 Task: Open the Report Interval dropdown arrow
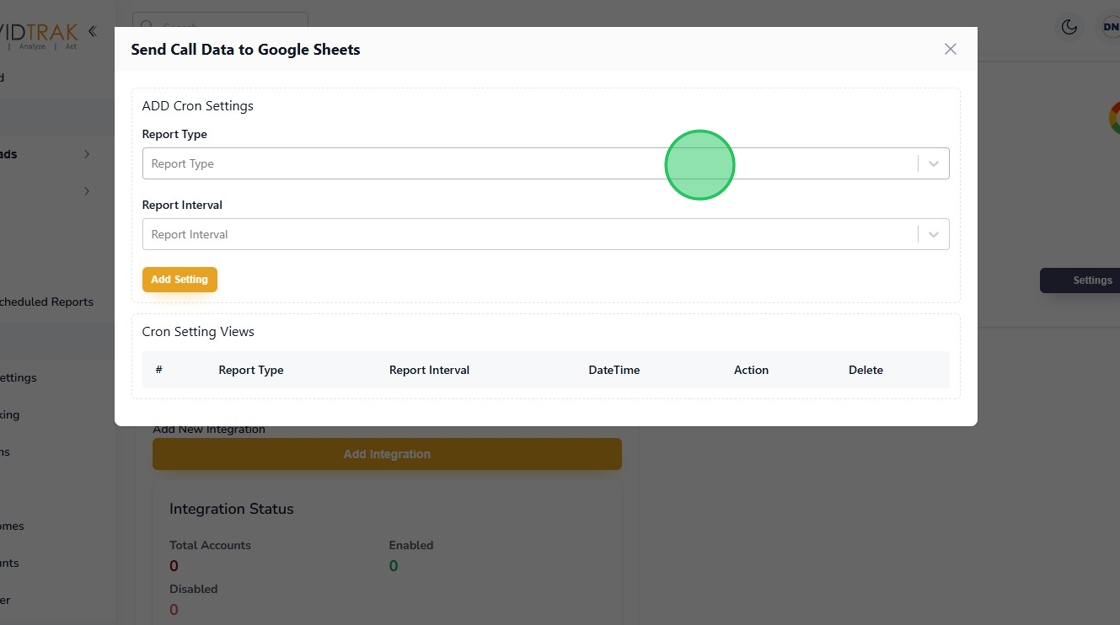point(933,235)
